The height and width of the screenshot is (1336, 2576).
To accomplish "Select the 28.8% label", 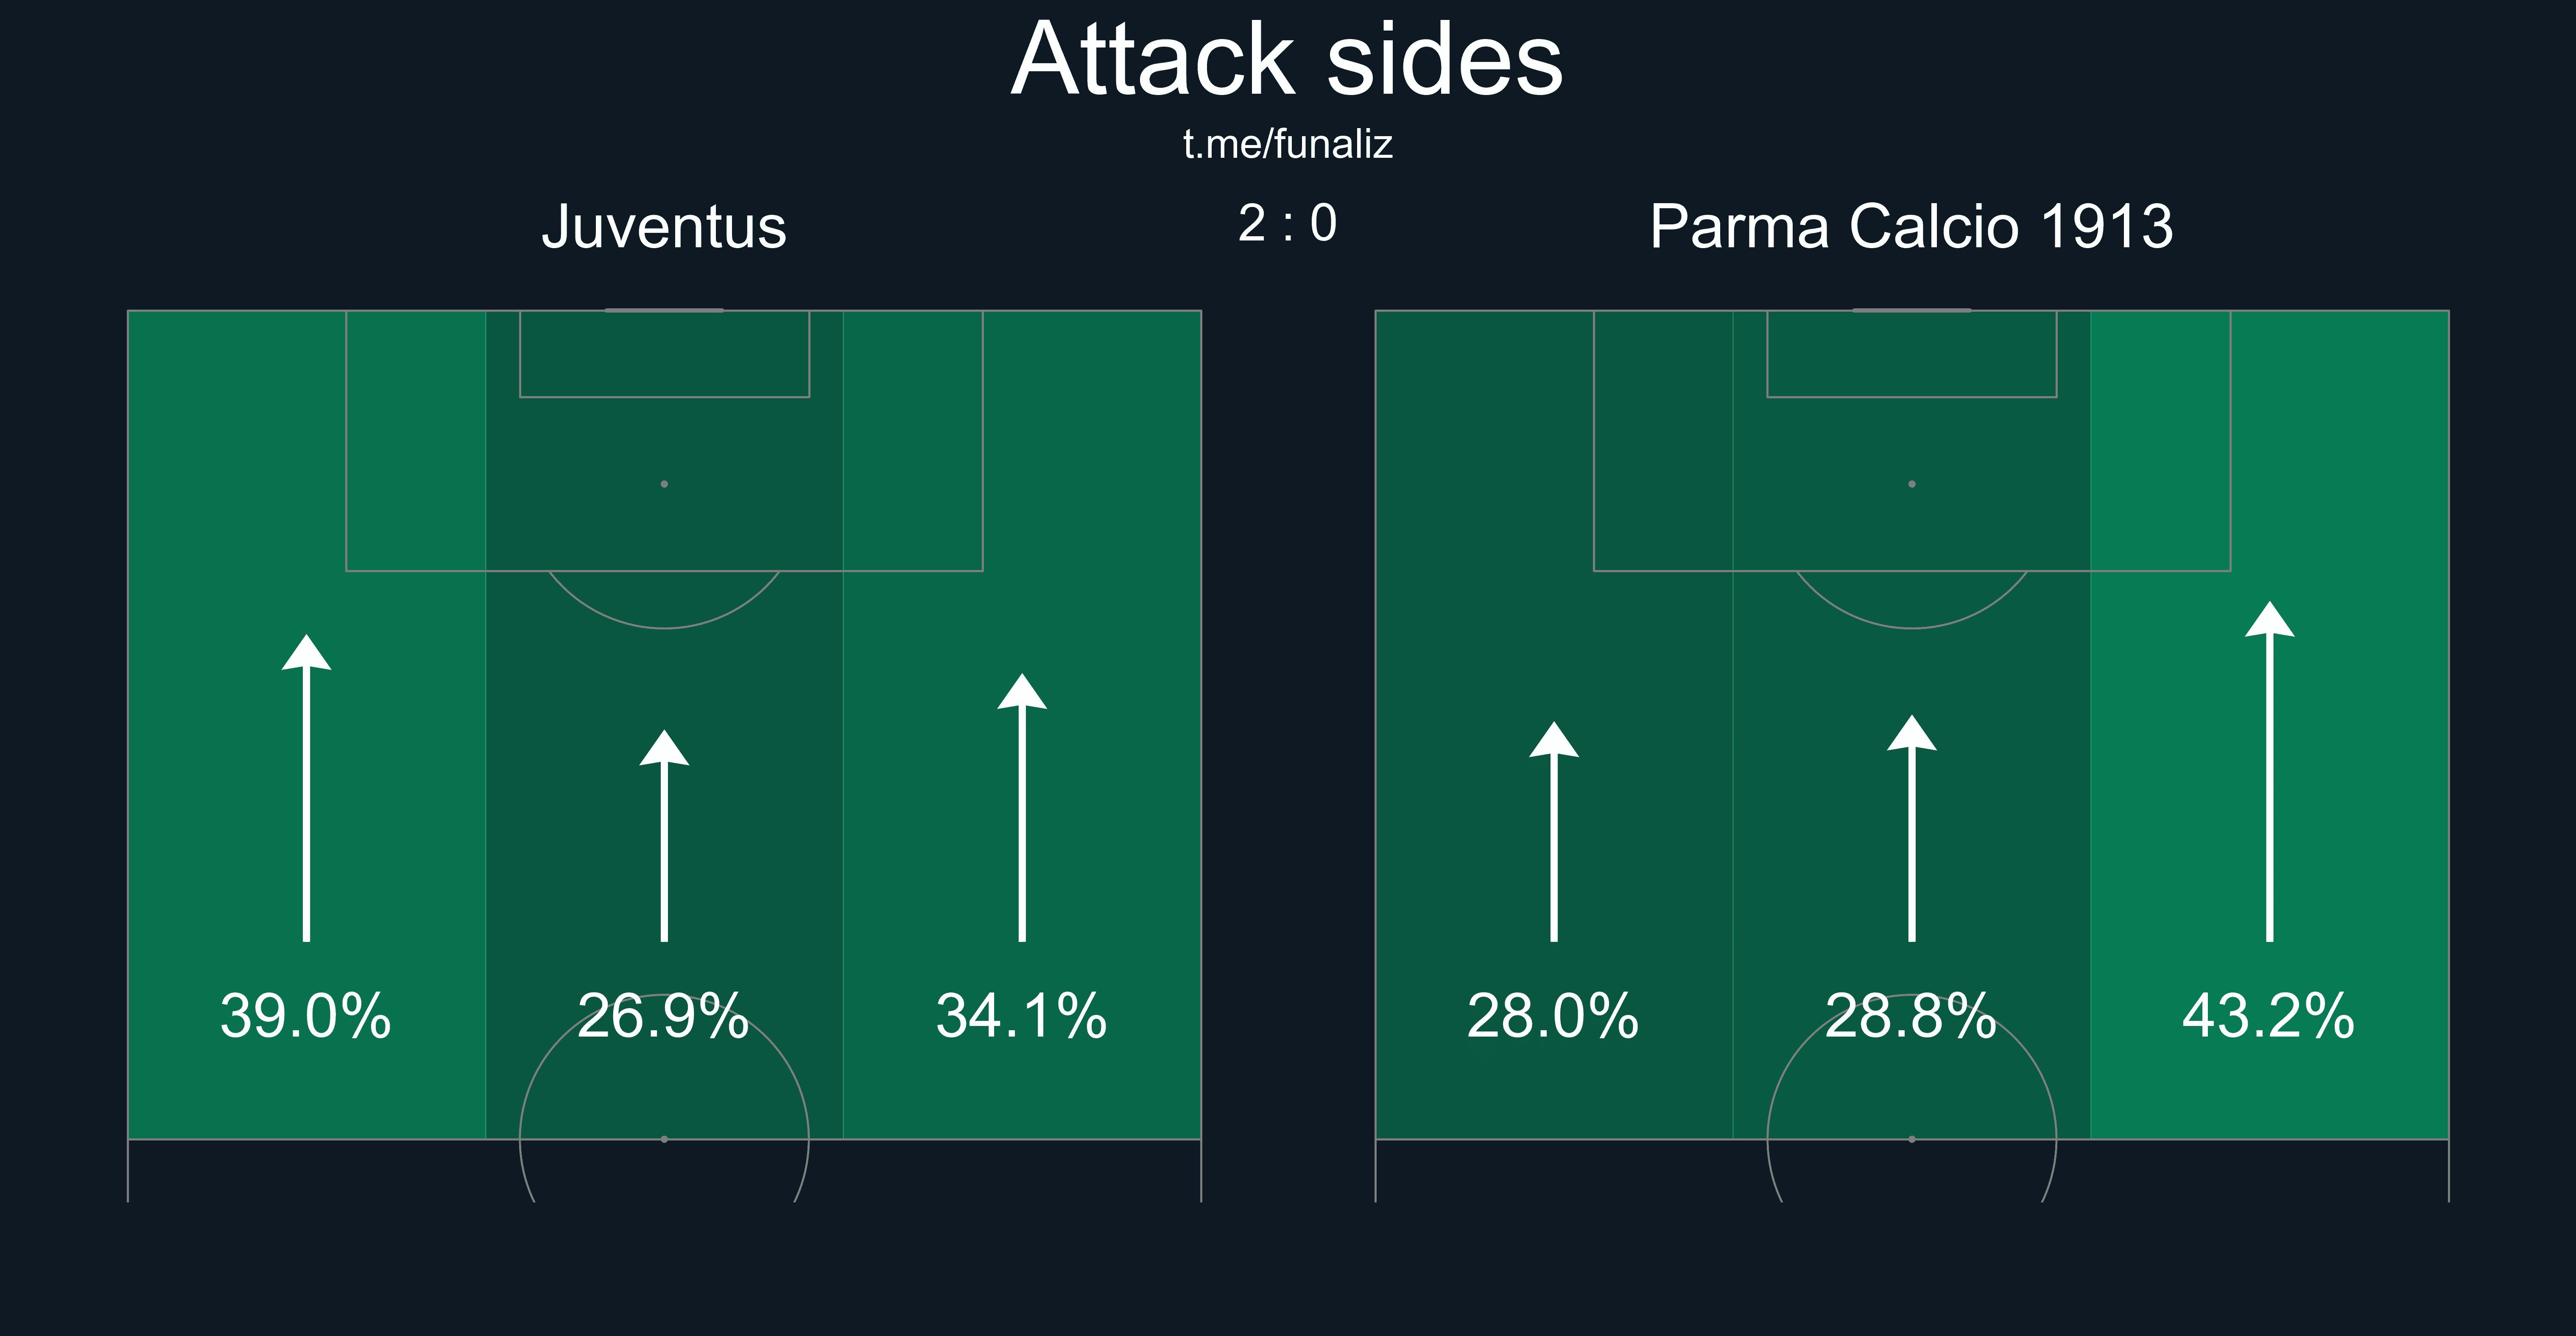I will click(x=1911, y=1017).
